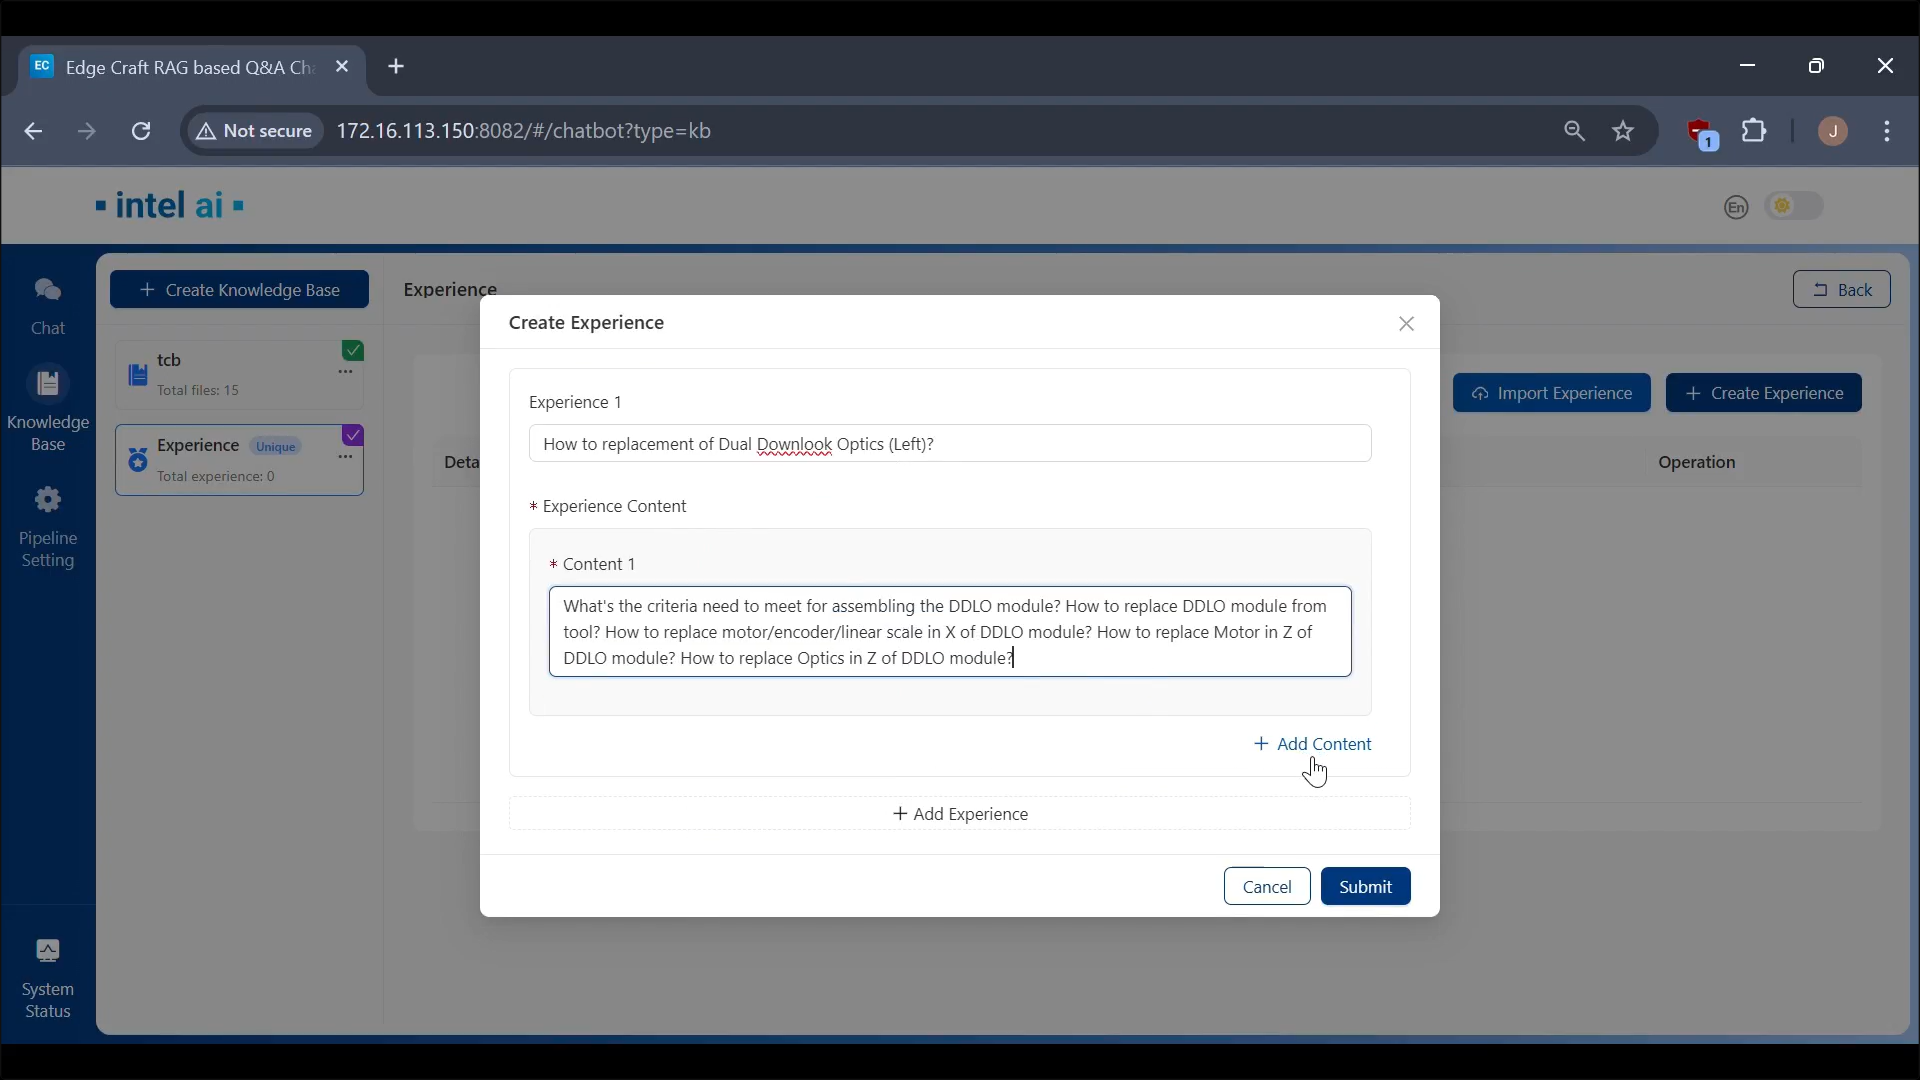Open System Status monitor icon
1920x1080 pixels.
[47, 951]
